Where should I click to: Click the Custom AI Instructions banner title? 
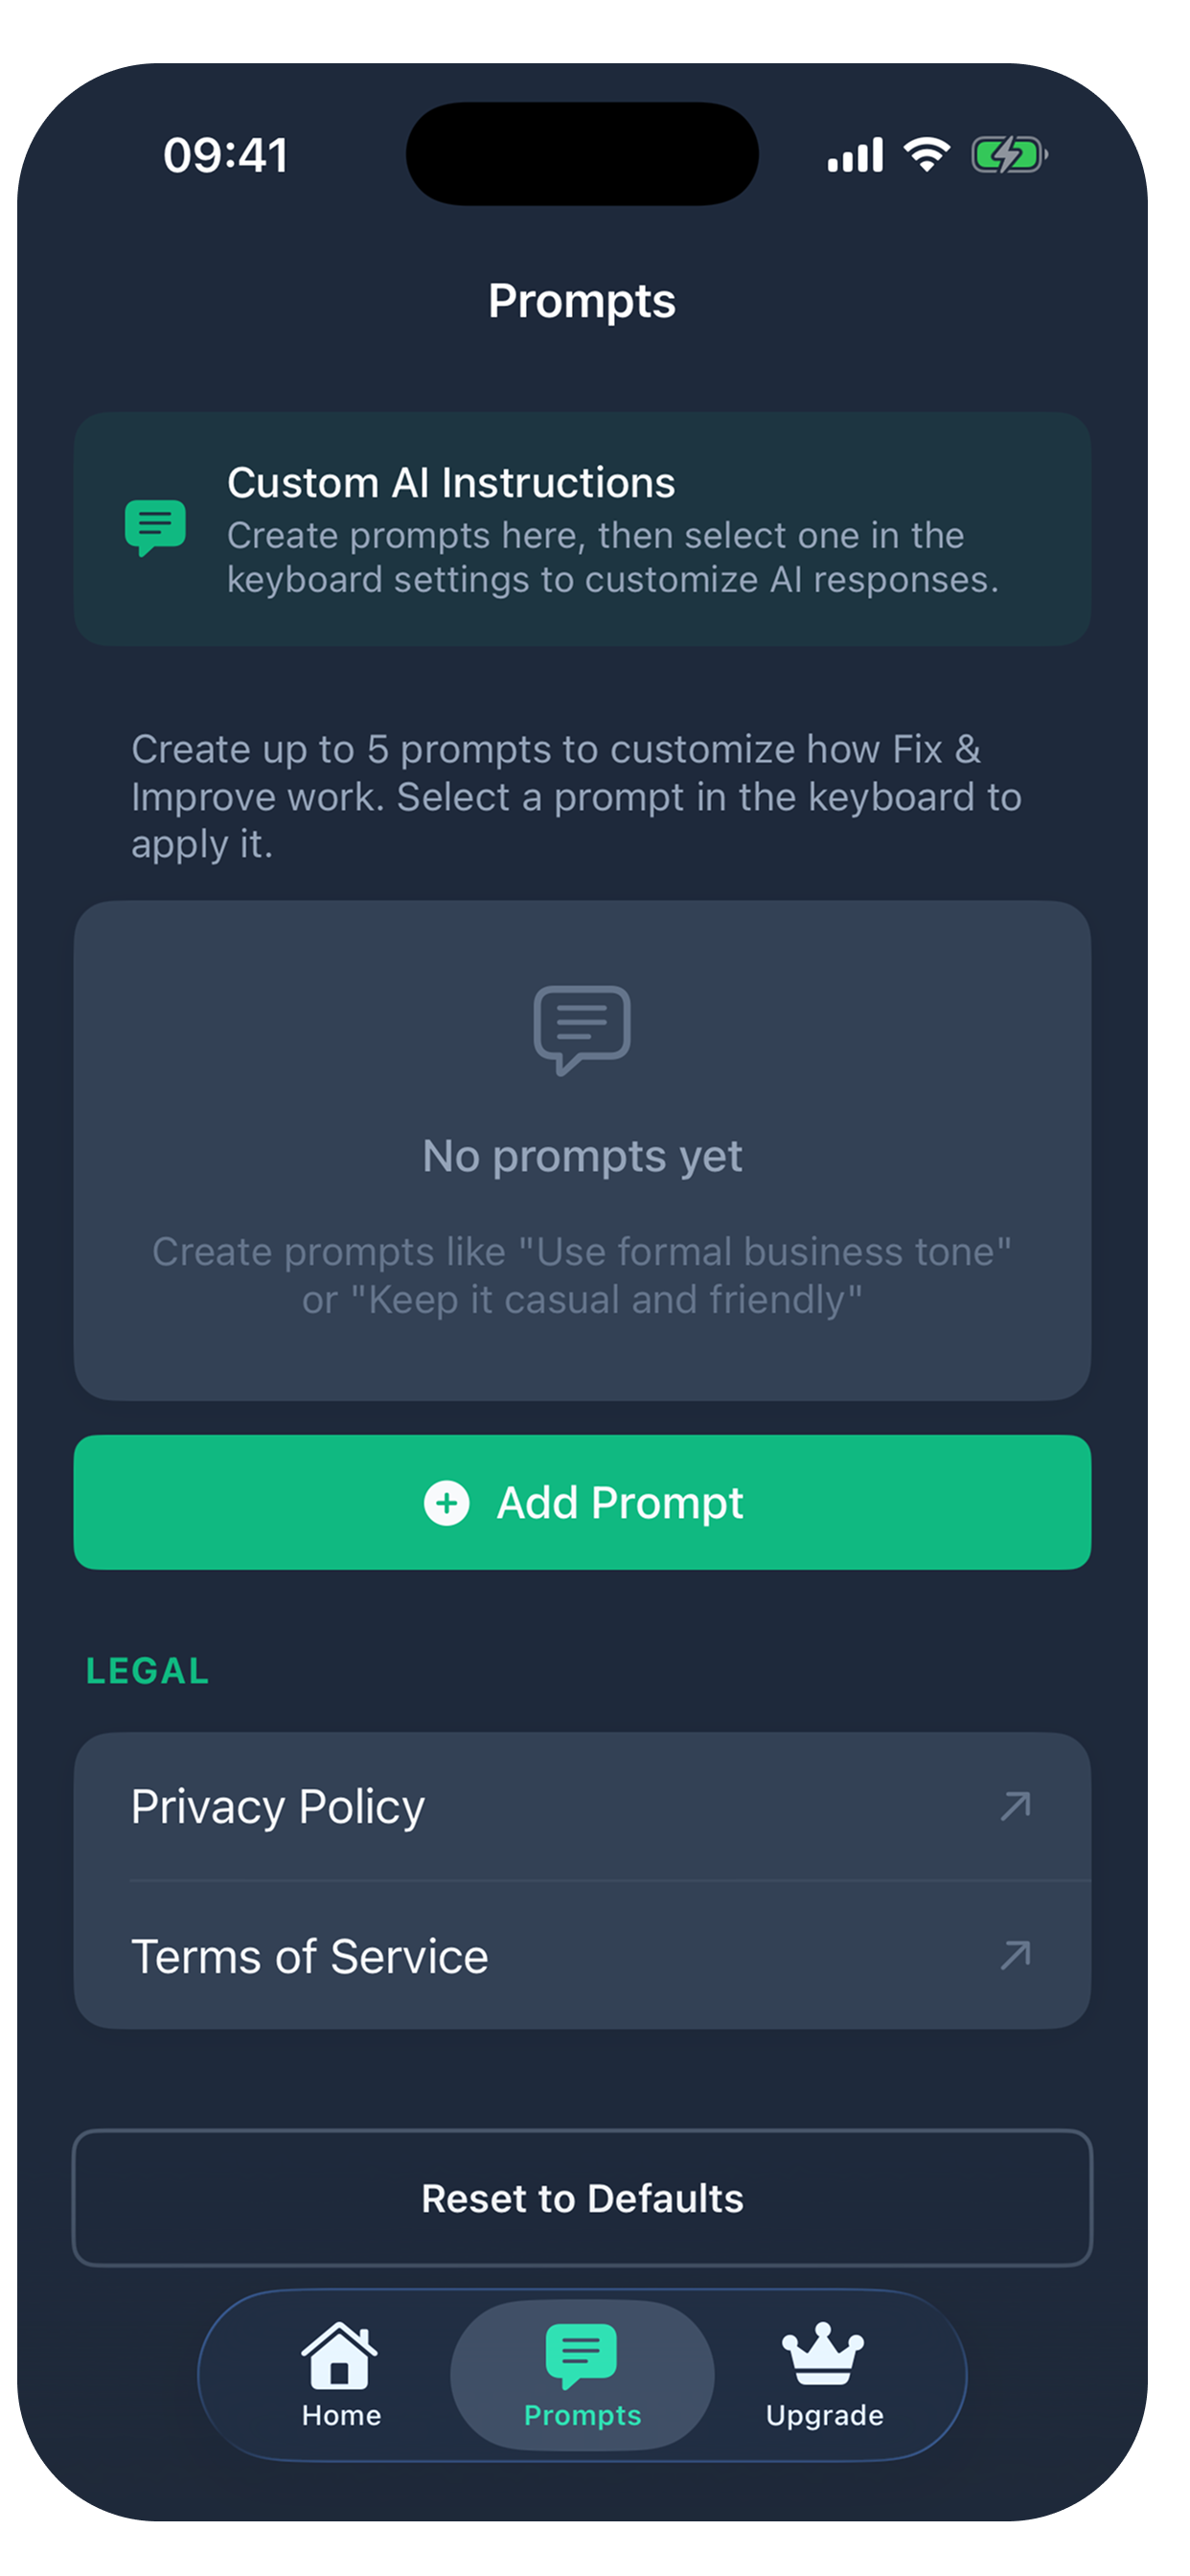pos(451,483)
